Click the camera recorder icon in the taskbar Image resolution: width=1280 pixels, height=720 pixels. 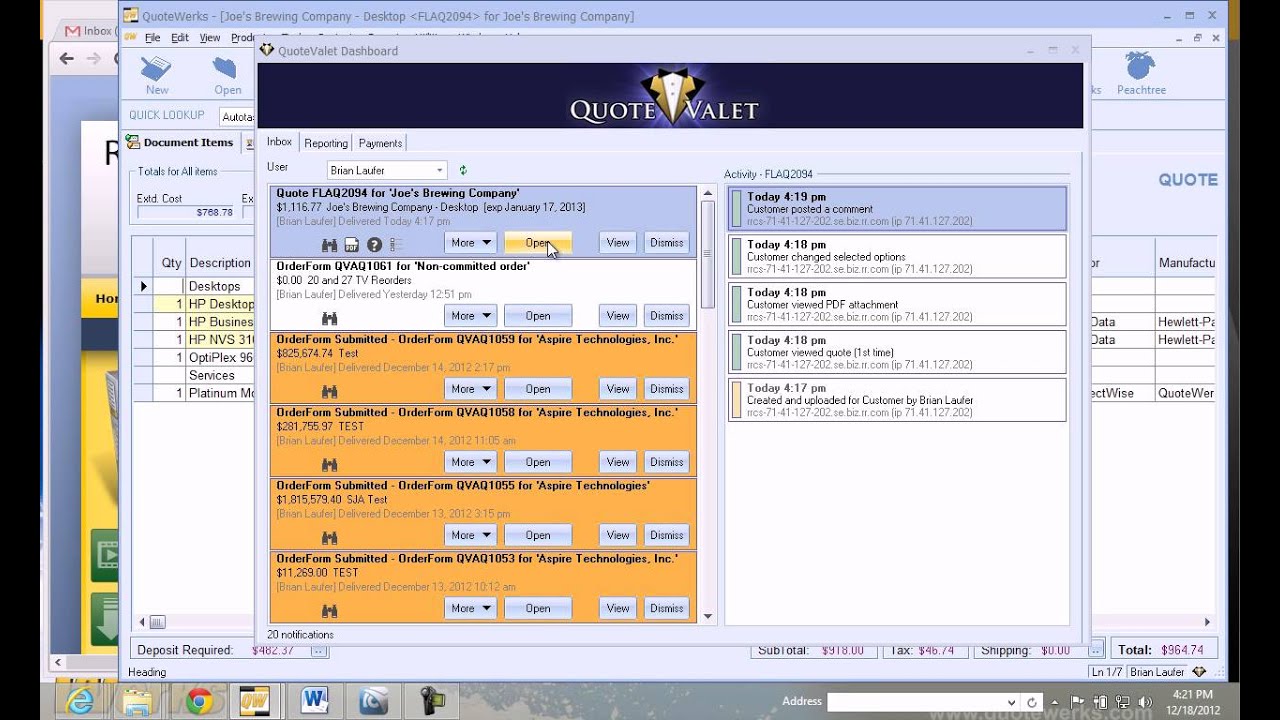(x=434, y=701)
